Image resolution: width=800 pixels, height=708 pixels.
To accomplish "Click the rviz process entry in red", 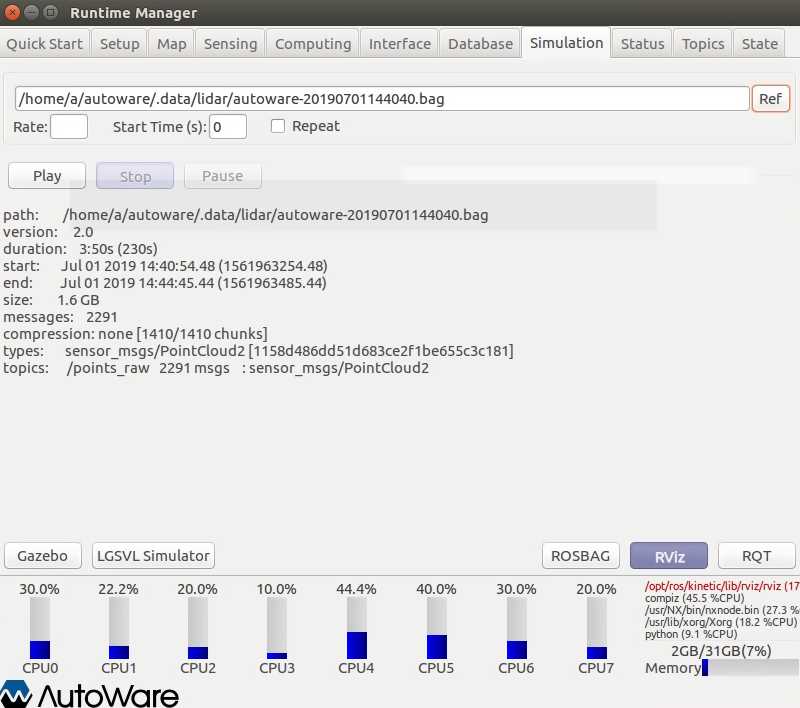I will 722,586.
